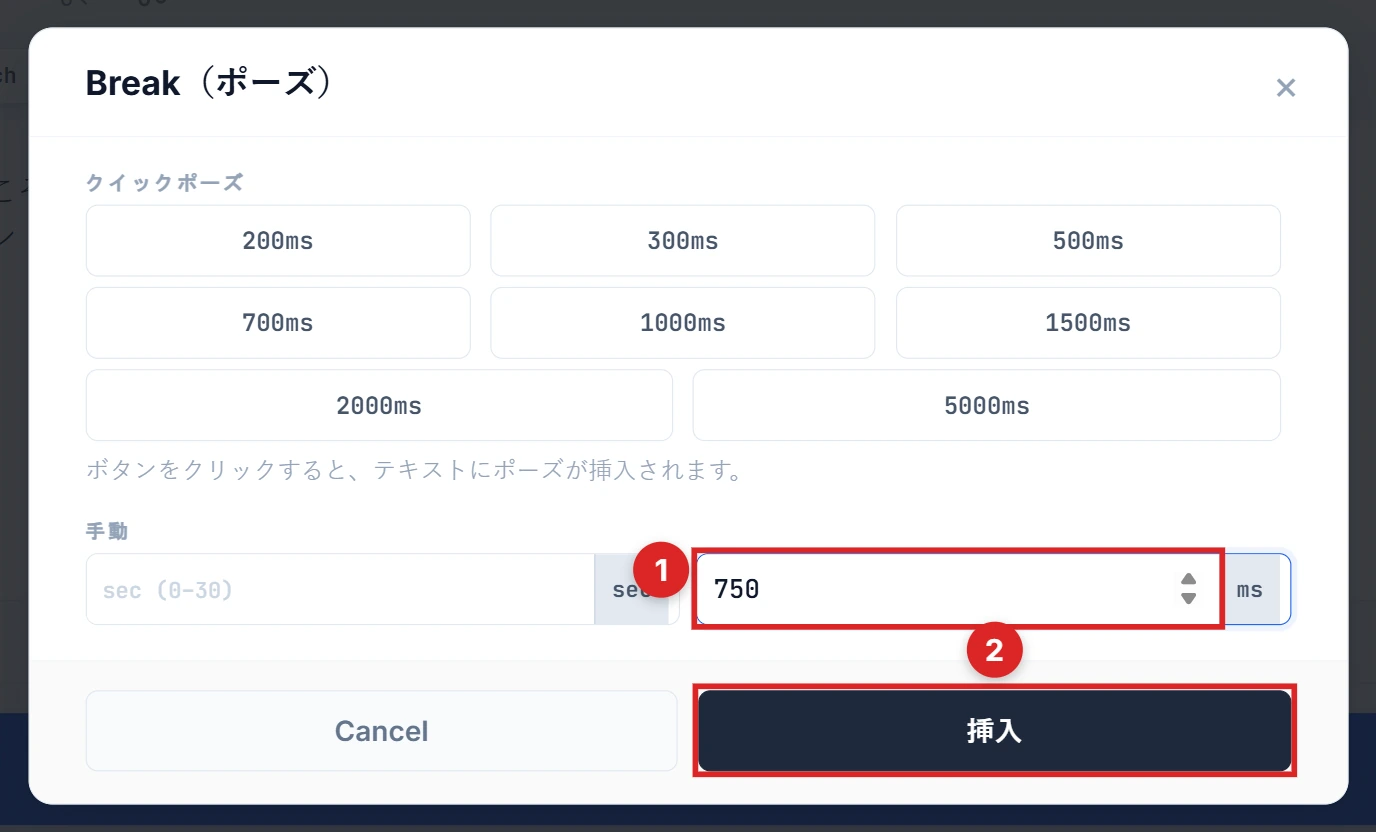This screenshot has height=832, width=1376.
Task: Insert a 1000ms quick pause
Action: pyautogui.click(x=683, y=322)
